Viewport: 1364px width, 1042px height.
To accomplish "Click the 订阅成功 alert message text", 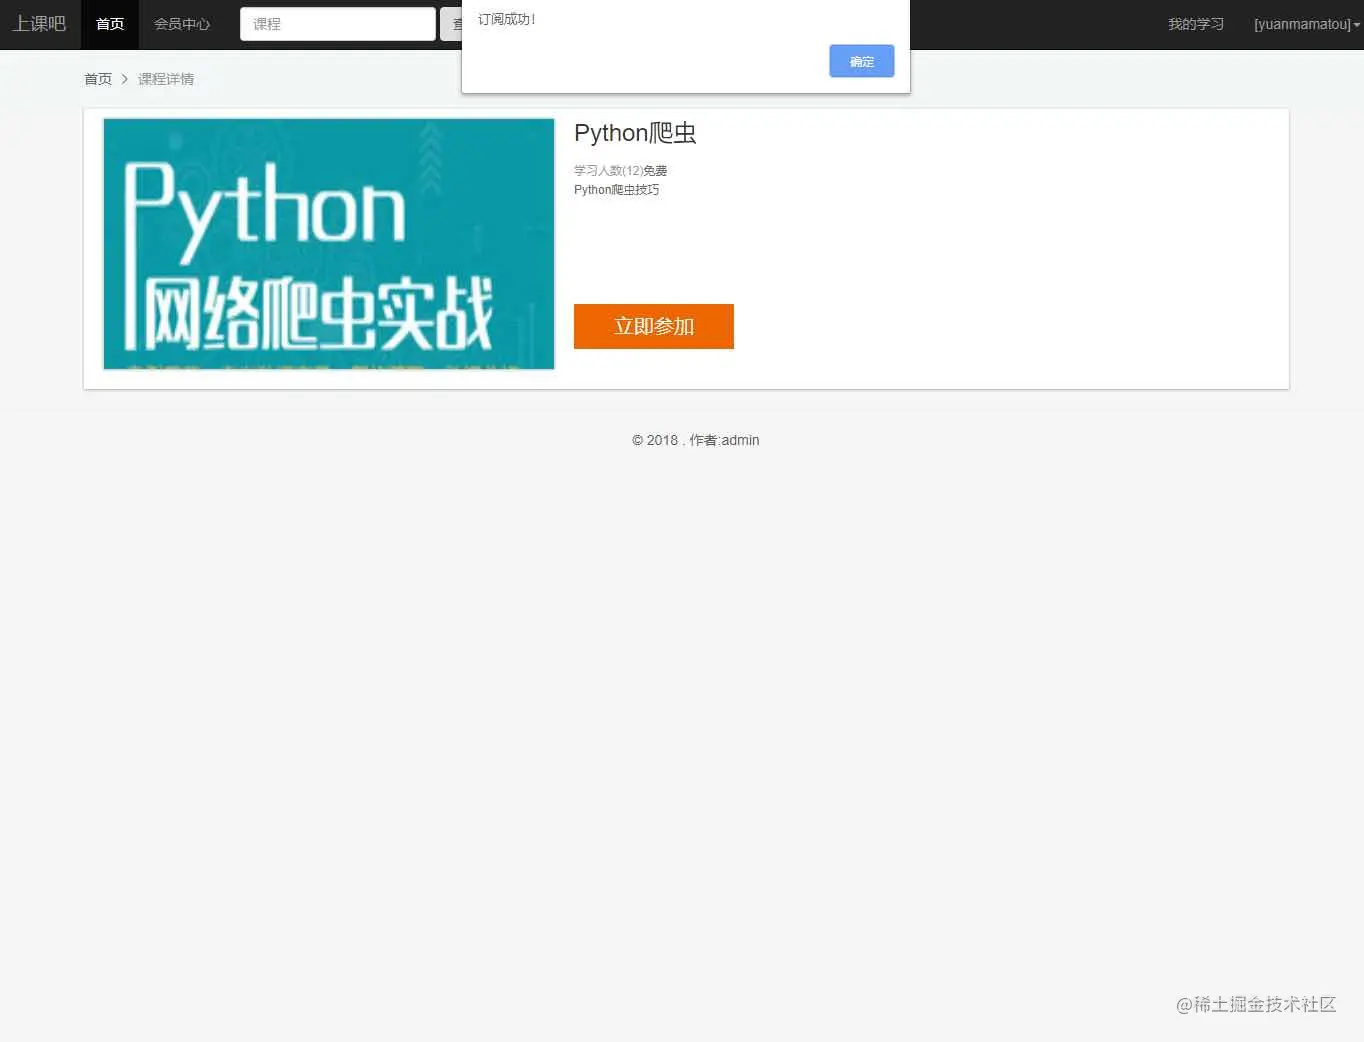I will point(506,19).
